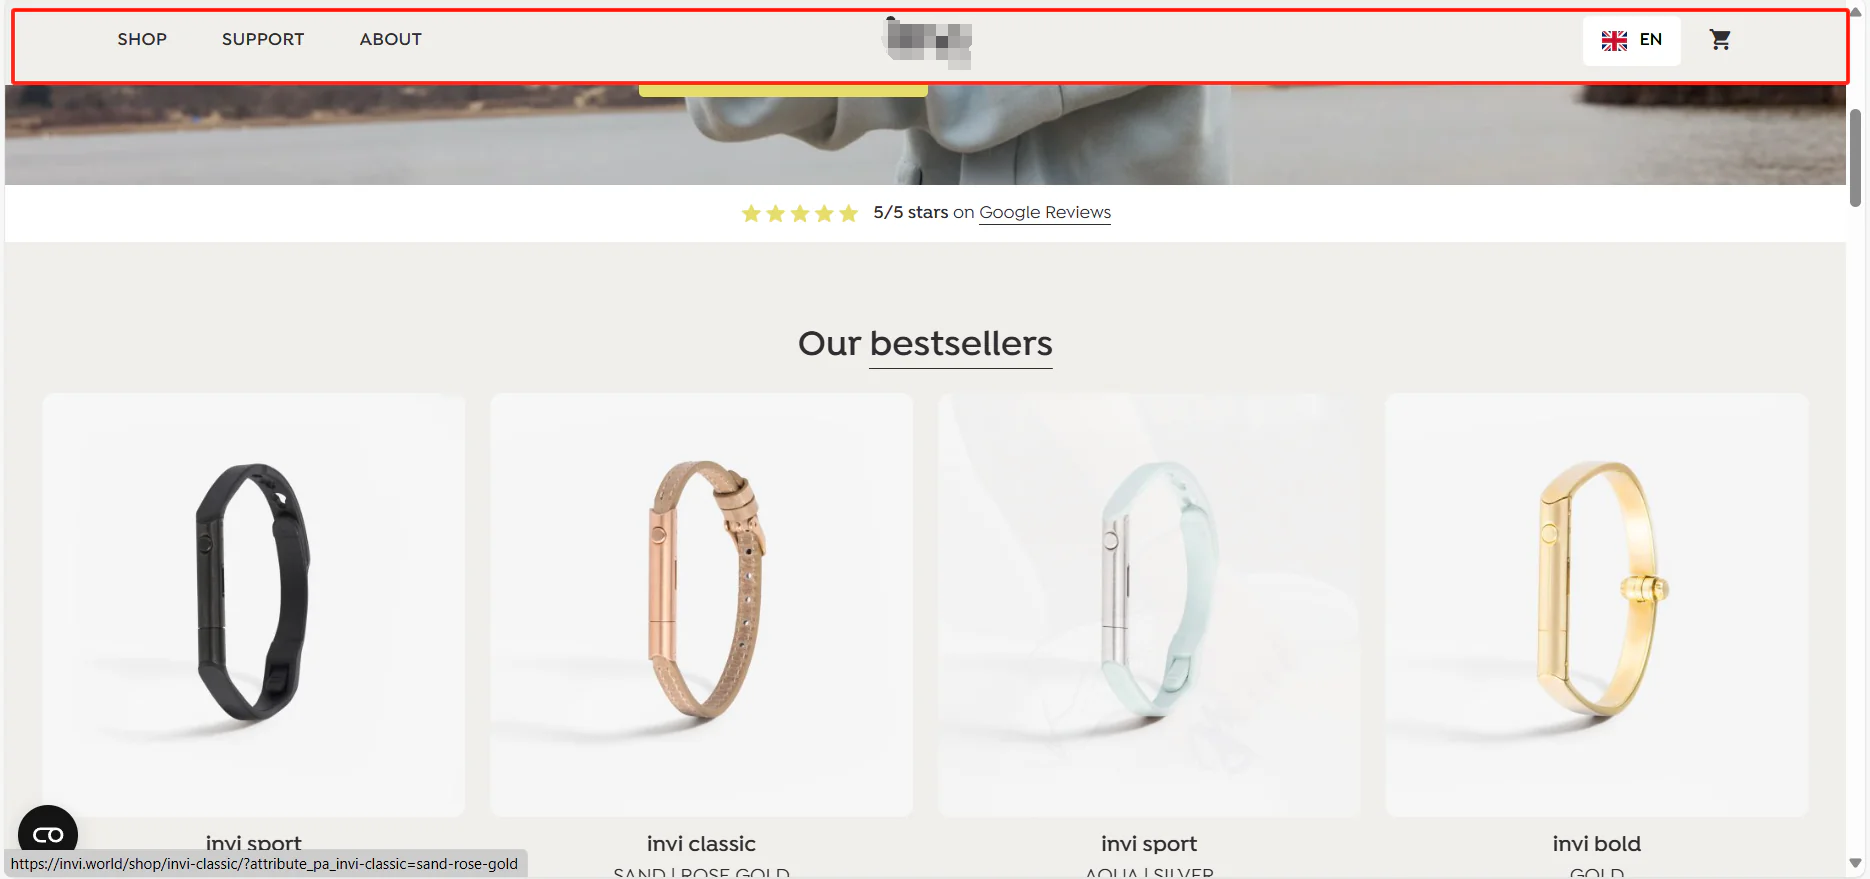Click the site logo in header
1870x879 pixels.
[x=928, y=42]
